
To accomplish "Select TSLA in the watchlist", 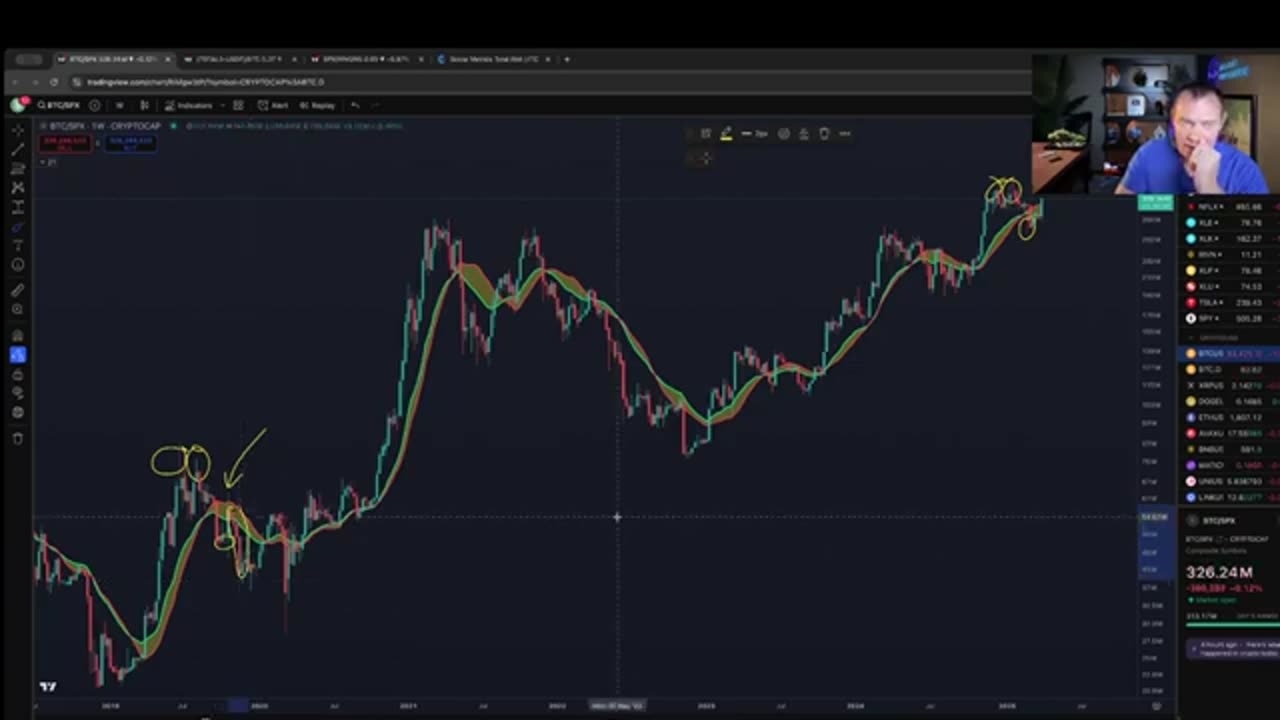I will pos(1230,302).
